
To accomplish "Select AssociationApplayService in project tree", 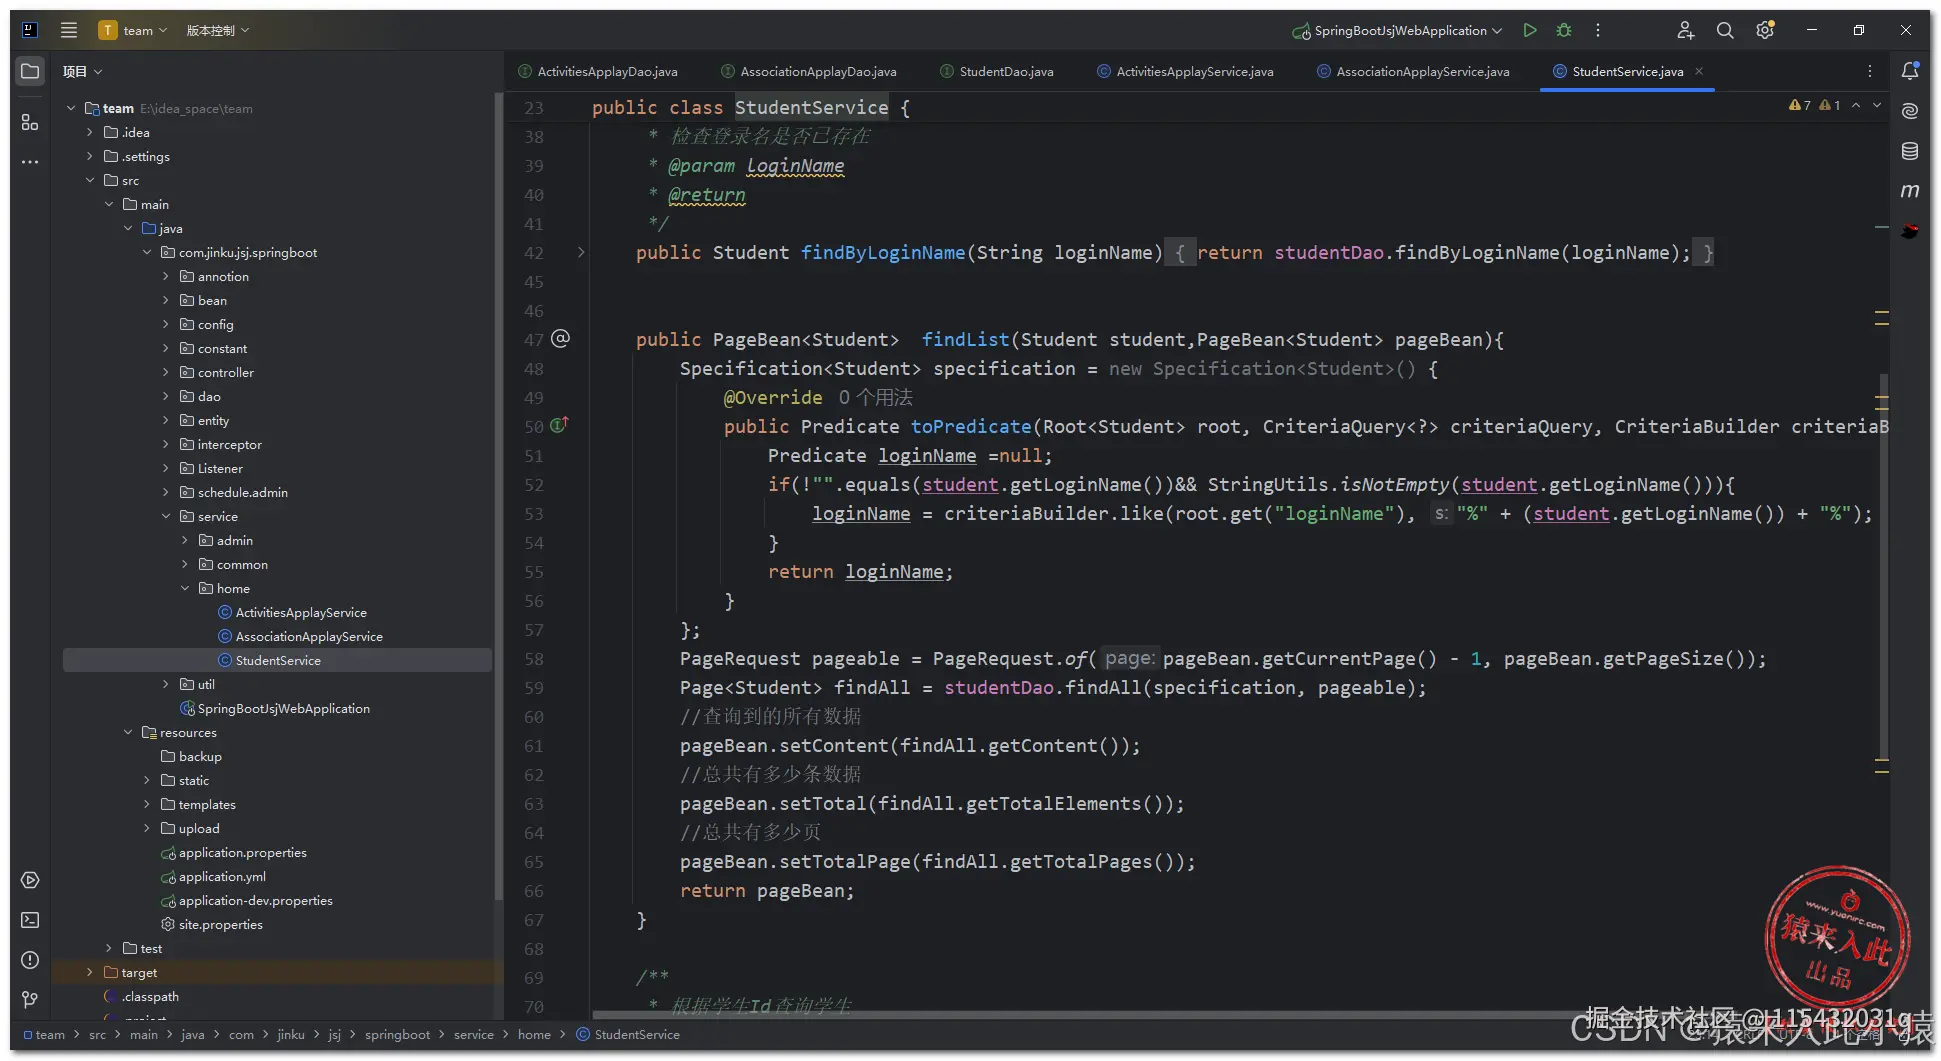I will tap(309, 636).
